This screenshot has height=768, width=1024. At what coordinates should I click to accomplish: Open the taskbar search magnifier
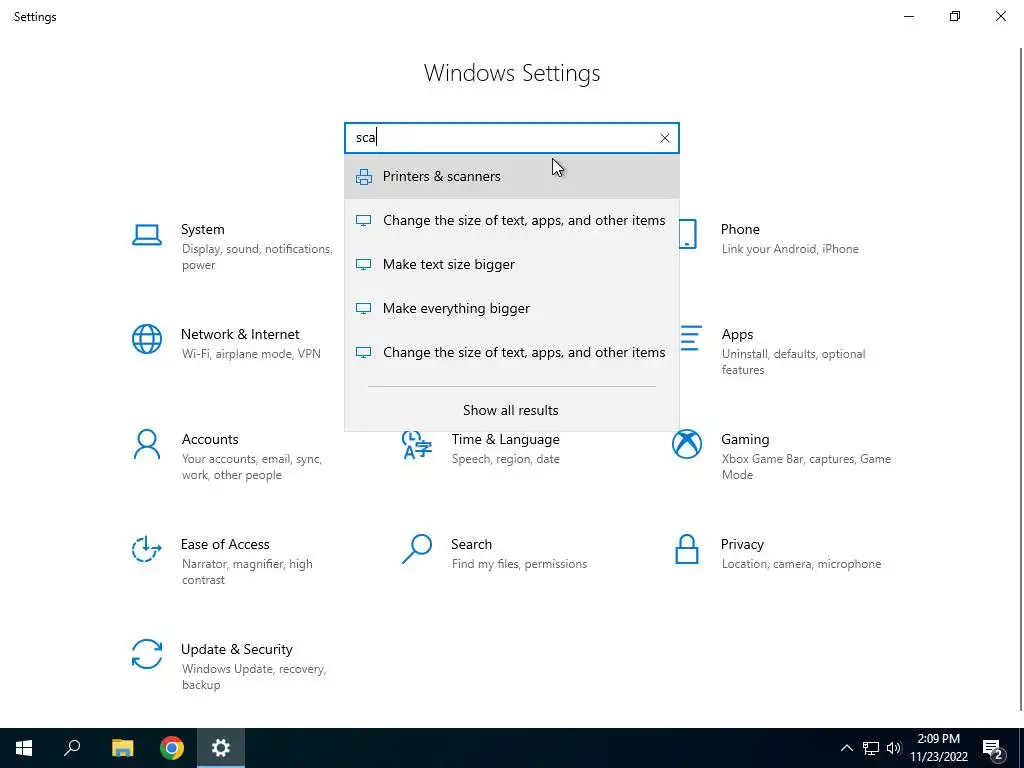click(x=72, y=748)
